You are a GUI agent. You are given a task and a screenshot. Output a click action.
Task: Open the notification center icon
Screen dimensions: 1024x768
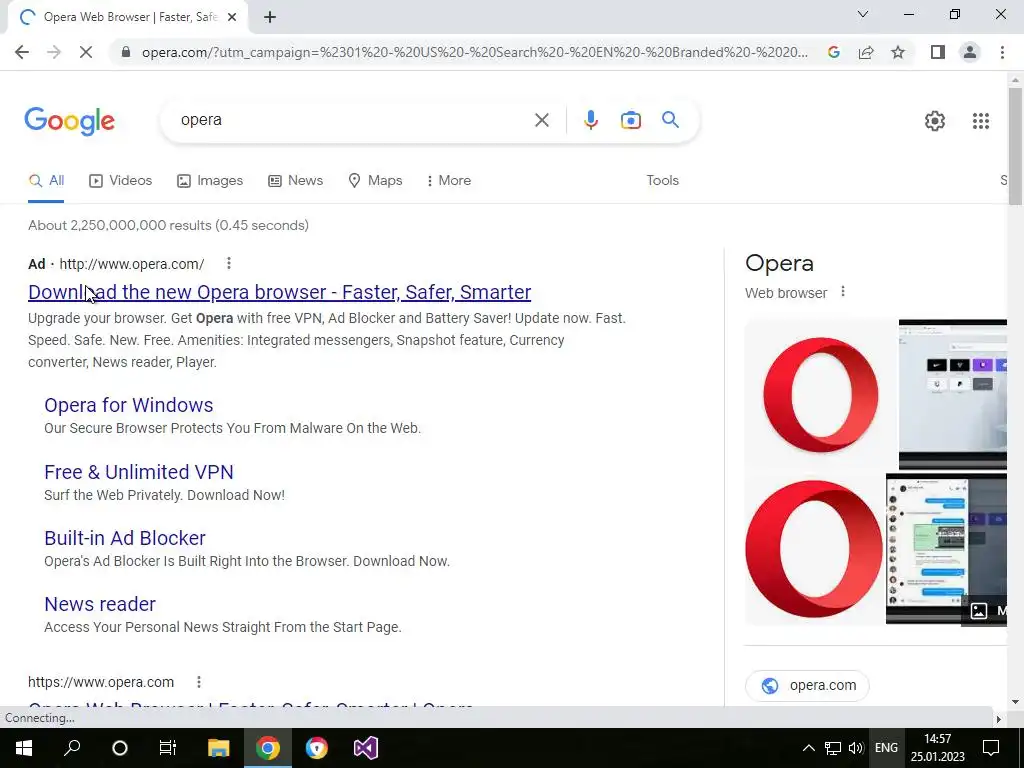pyautogui.click(x=991, y=748)
